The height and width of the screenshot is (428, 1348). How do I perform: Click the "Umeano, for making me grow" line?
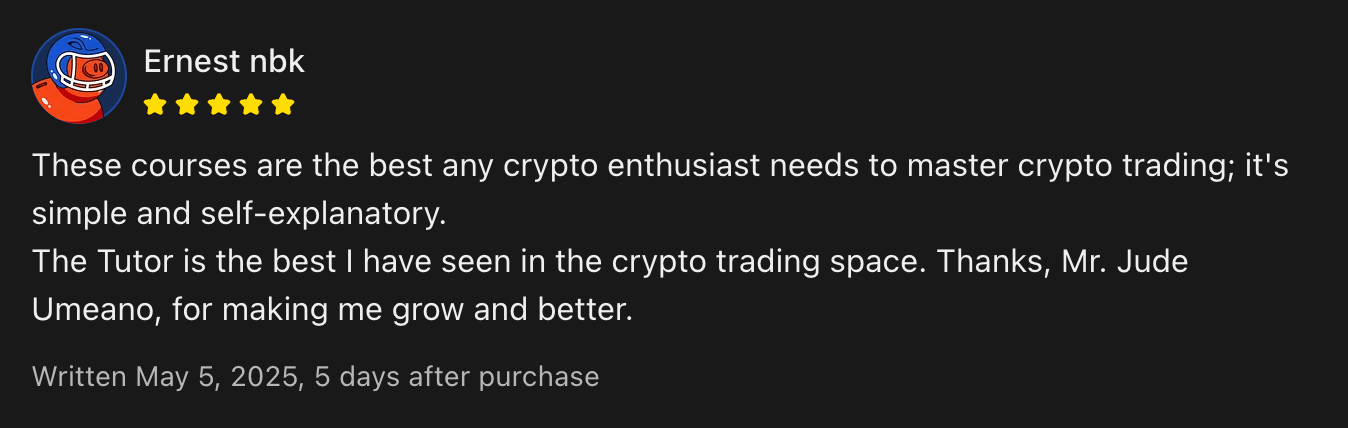[x=332, y=310]
